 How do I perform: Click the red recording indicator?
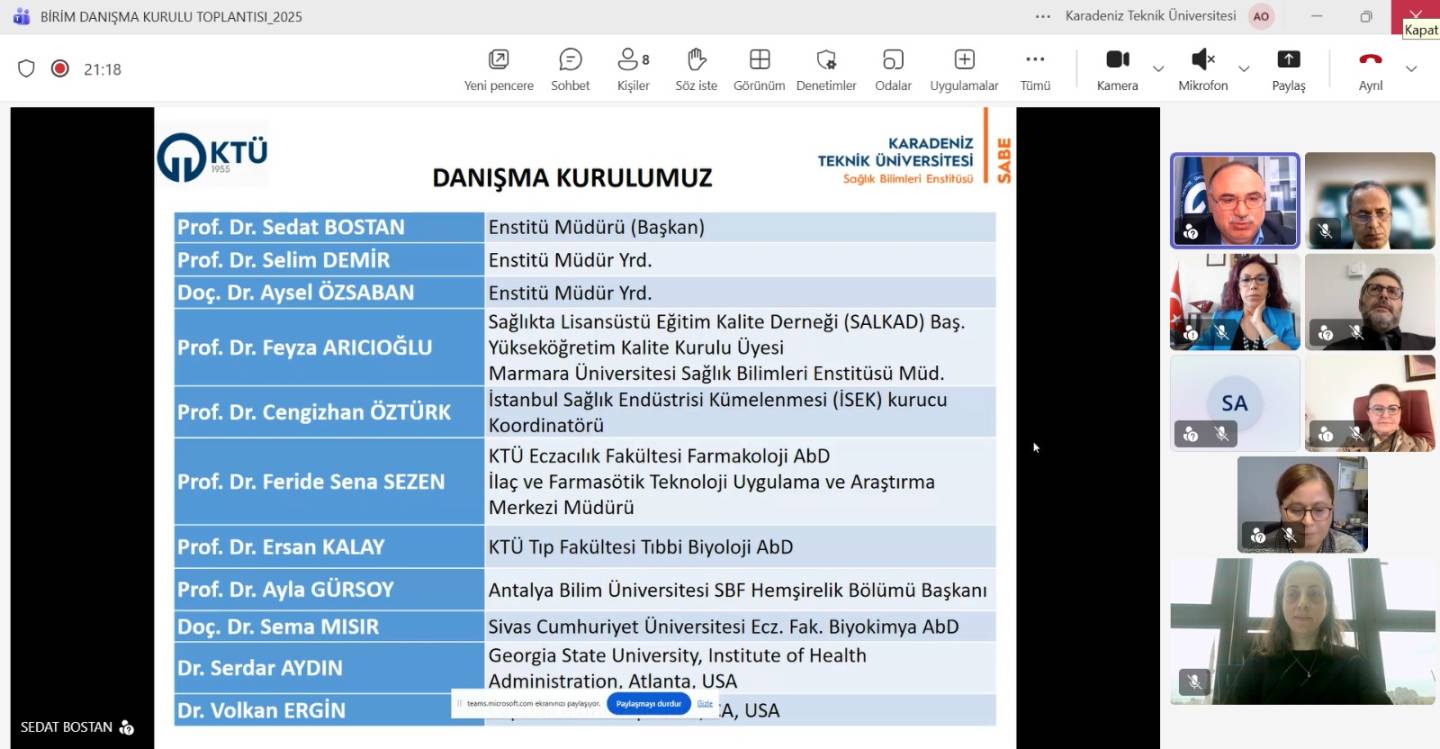point(60,69)
